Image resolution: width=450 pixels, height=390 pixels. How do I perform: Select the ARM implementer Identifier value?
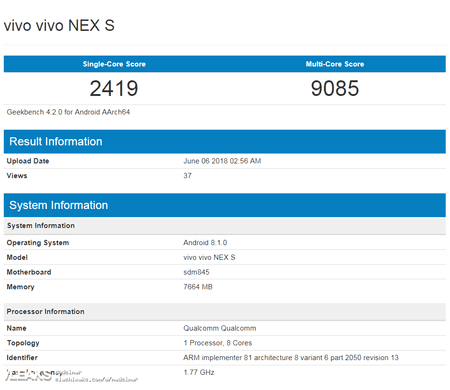coord(291,357)
